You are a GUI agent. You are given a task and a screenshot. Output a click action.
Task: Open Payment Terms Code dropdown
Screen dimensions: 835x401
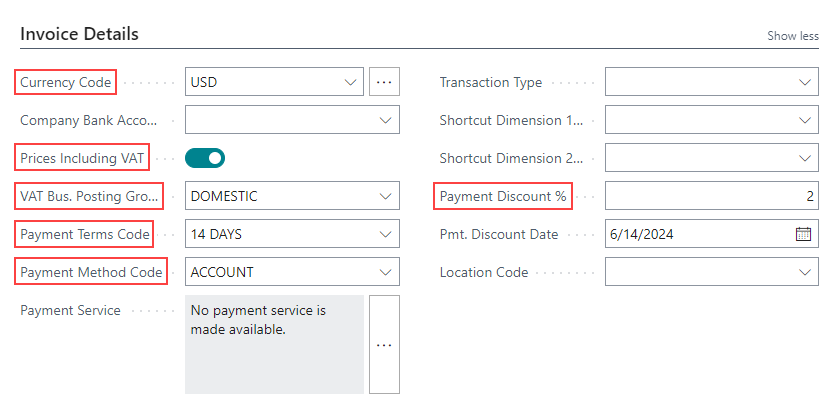pyautogui.click(x=386, y=234)
